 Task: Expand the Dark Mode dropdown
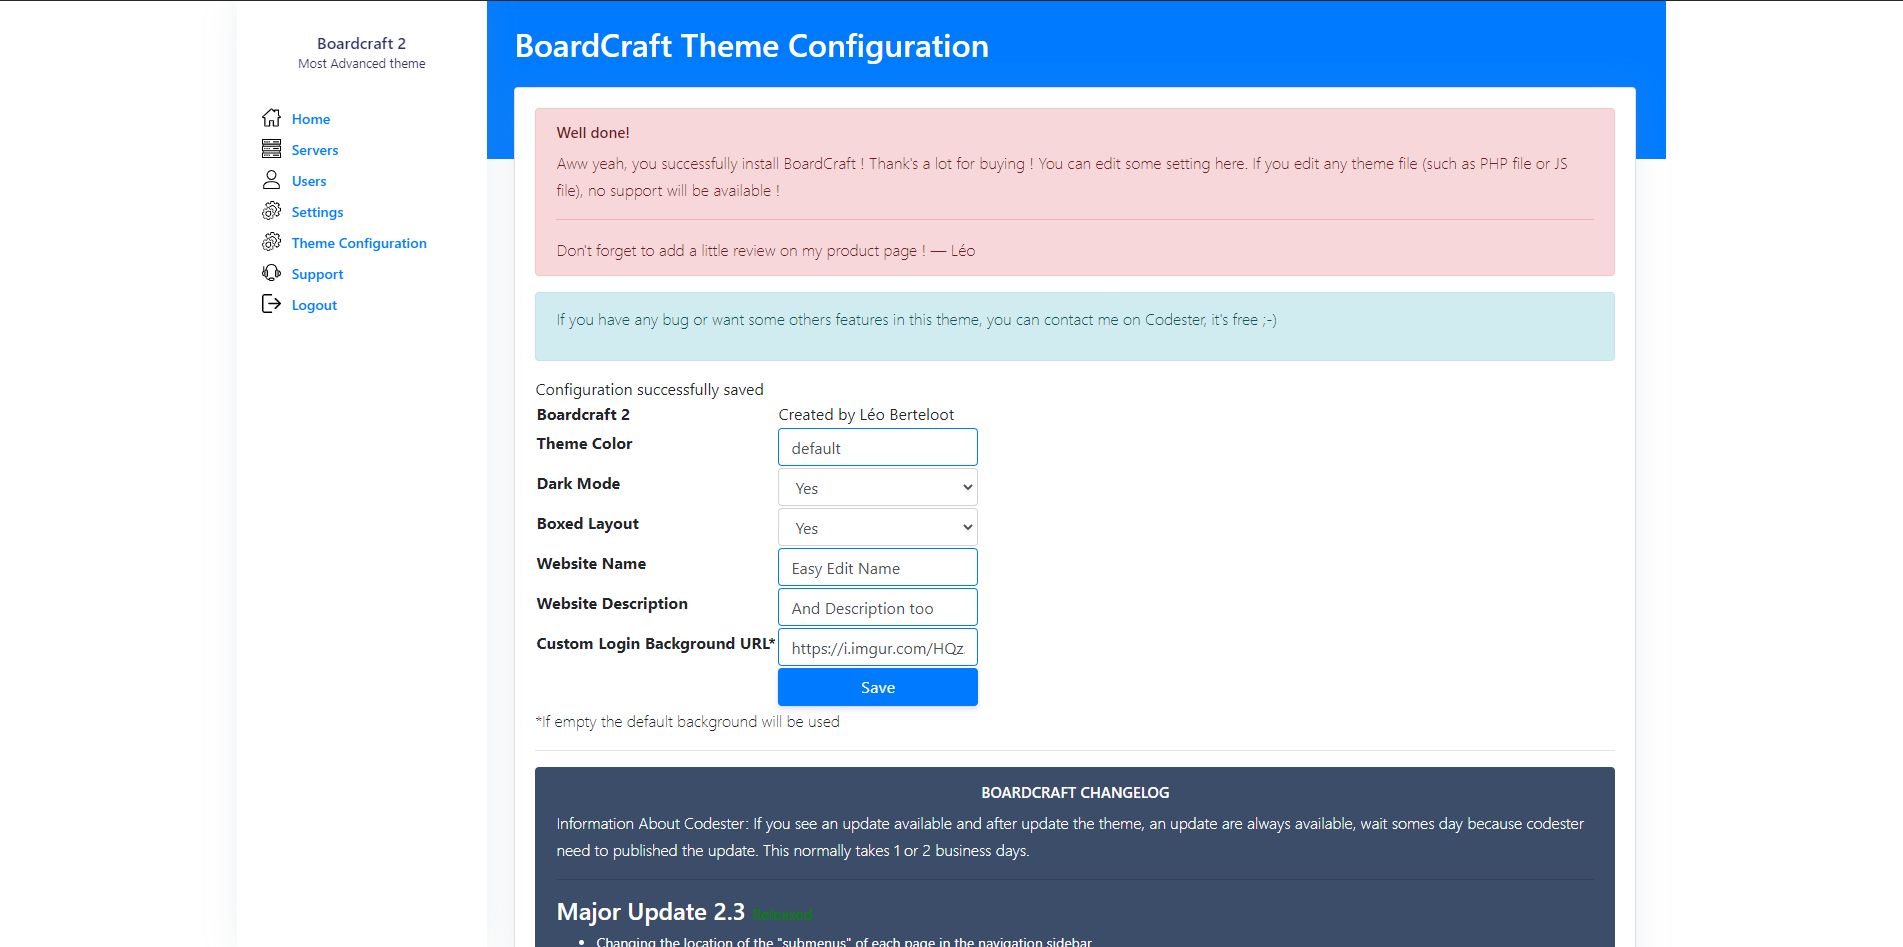pyautogui.click(x=878, y=488)
